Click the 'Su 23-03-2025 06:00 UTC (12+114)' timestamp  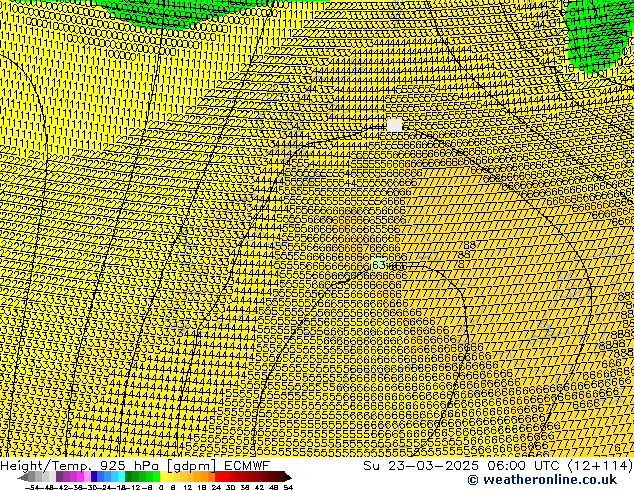point(498,466)
